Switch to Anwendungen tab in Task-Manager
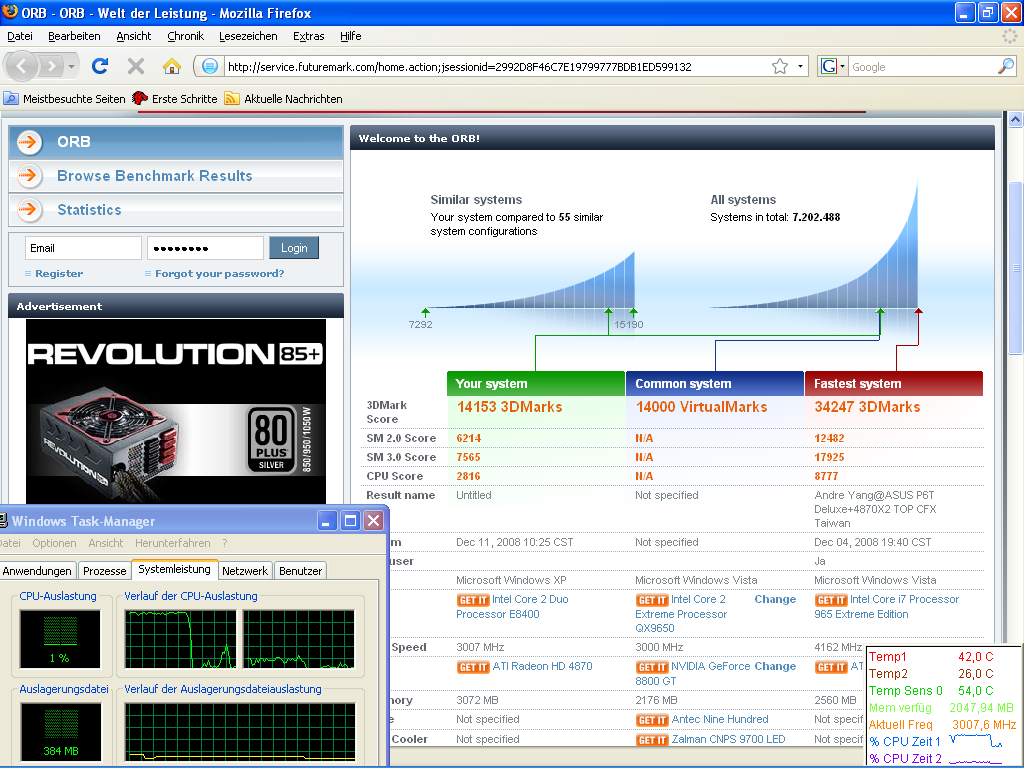This screenshot has width=1024, height=768. coord(37,571)
